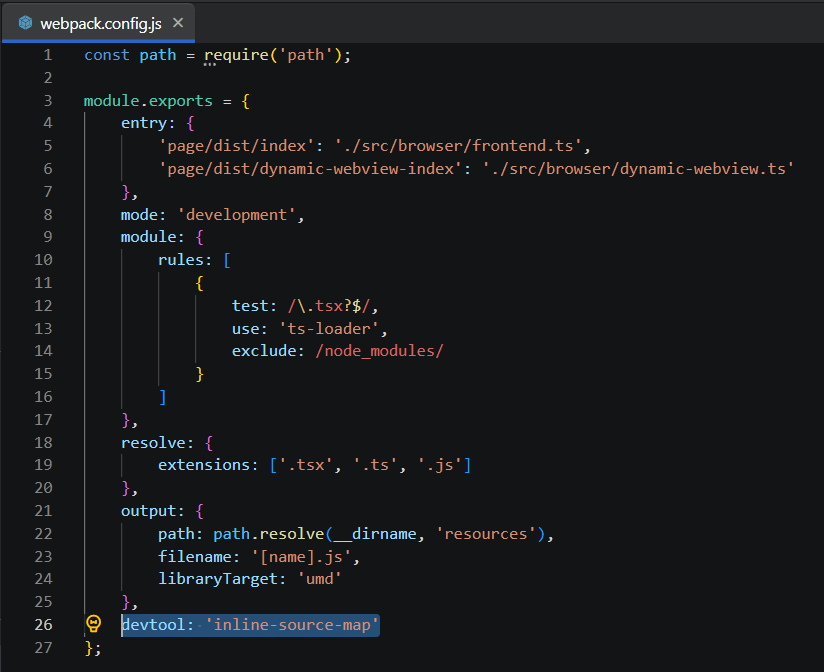The height and width of the screenshot is (672, 824).
Task: Click the 'output' property key
Action: click(x=149, y=511)
